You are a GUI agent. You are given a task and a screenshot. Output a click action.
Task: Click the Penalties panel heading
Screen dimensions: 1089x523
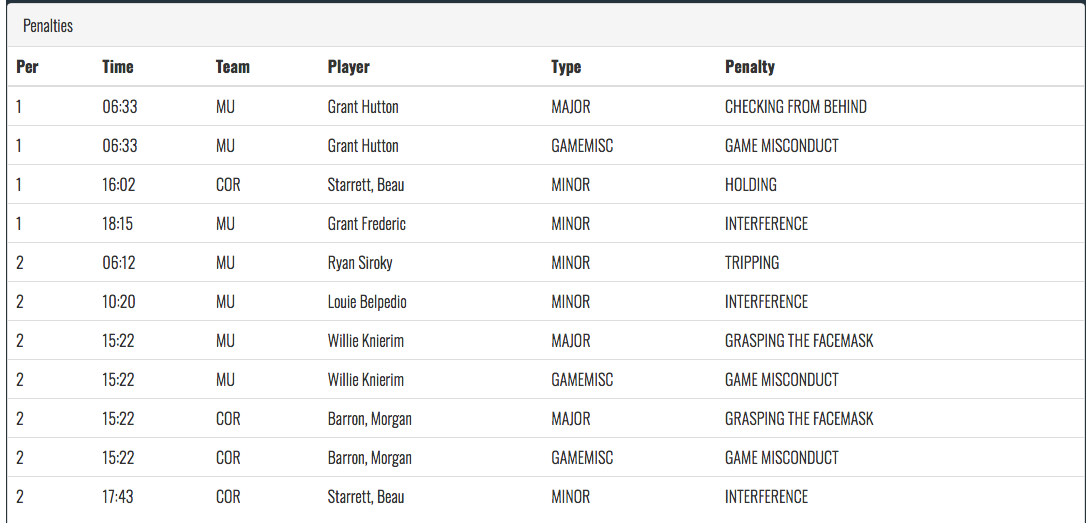pyautogui.click(x=48, y=26)
